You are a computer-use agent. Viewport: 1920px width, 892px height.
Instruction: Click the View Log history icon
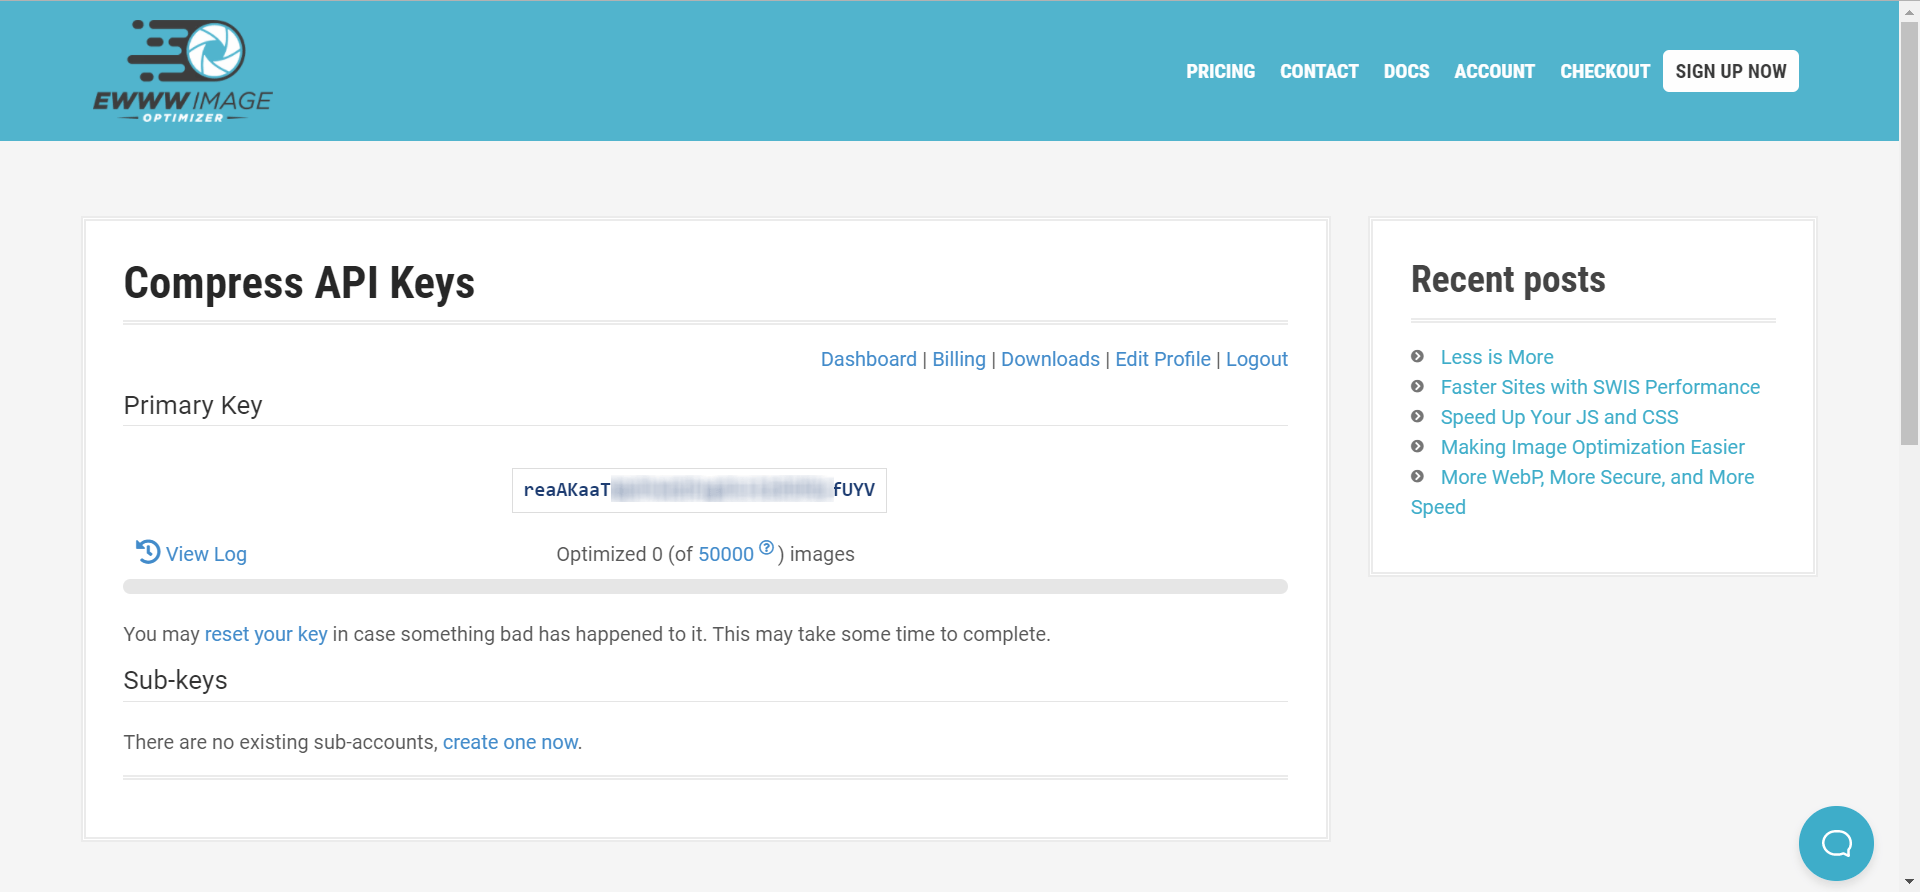(148, 552)
